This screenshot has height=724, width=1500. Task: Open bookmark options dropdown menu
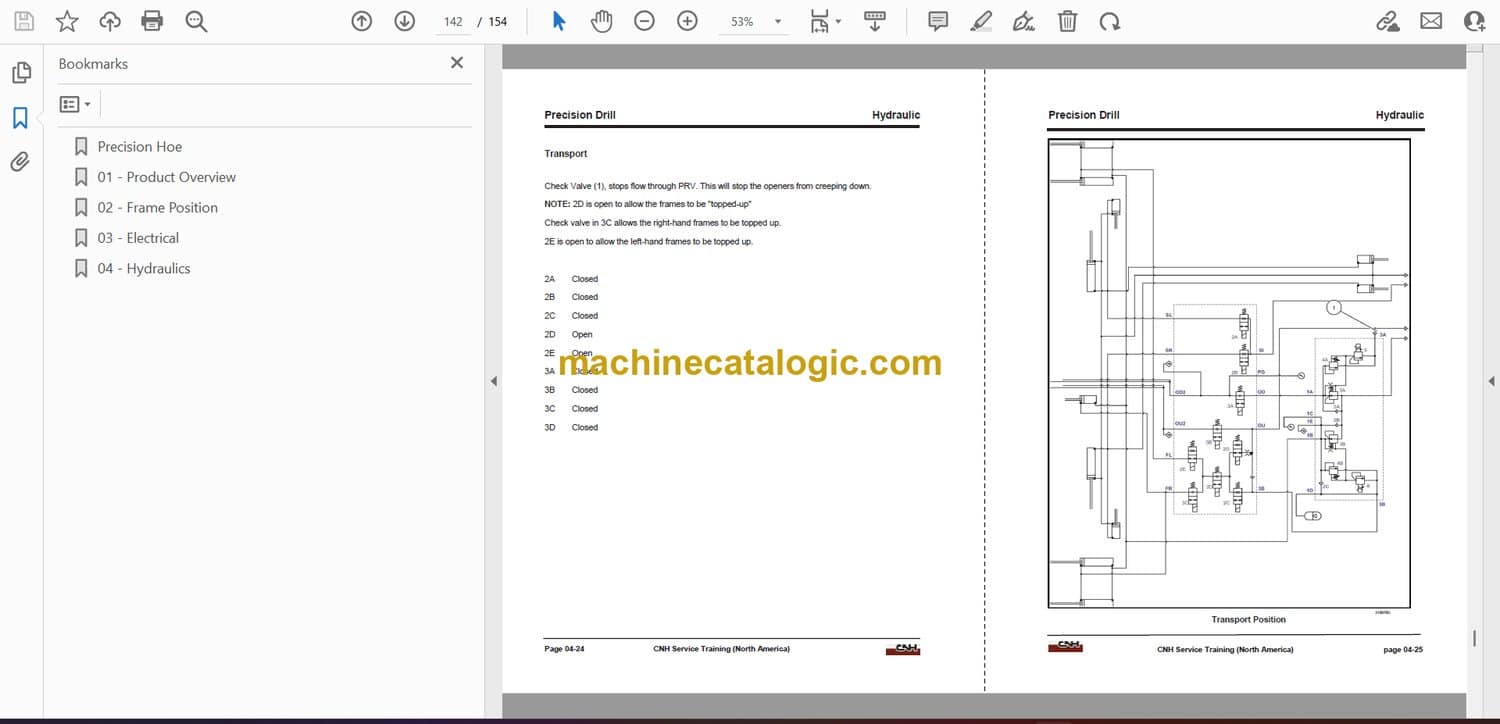coord(75,104)
